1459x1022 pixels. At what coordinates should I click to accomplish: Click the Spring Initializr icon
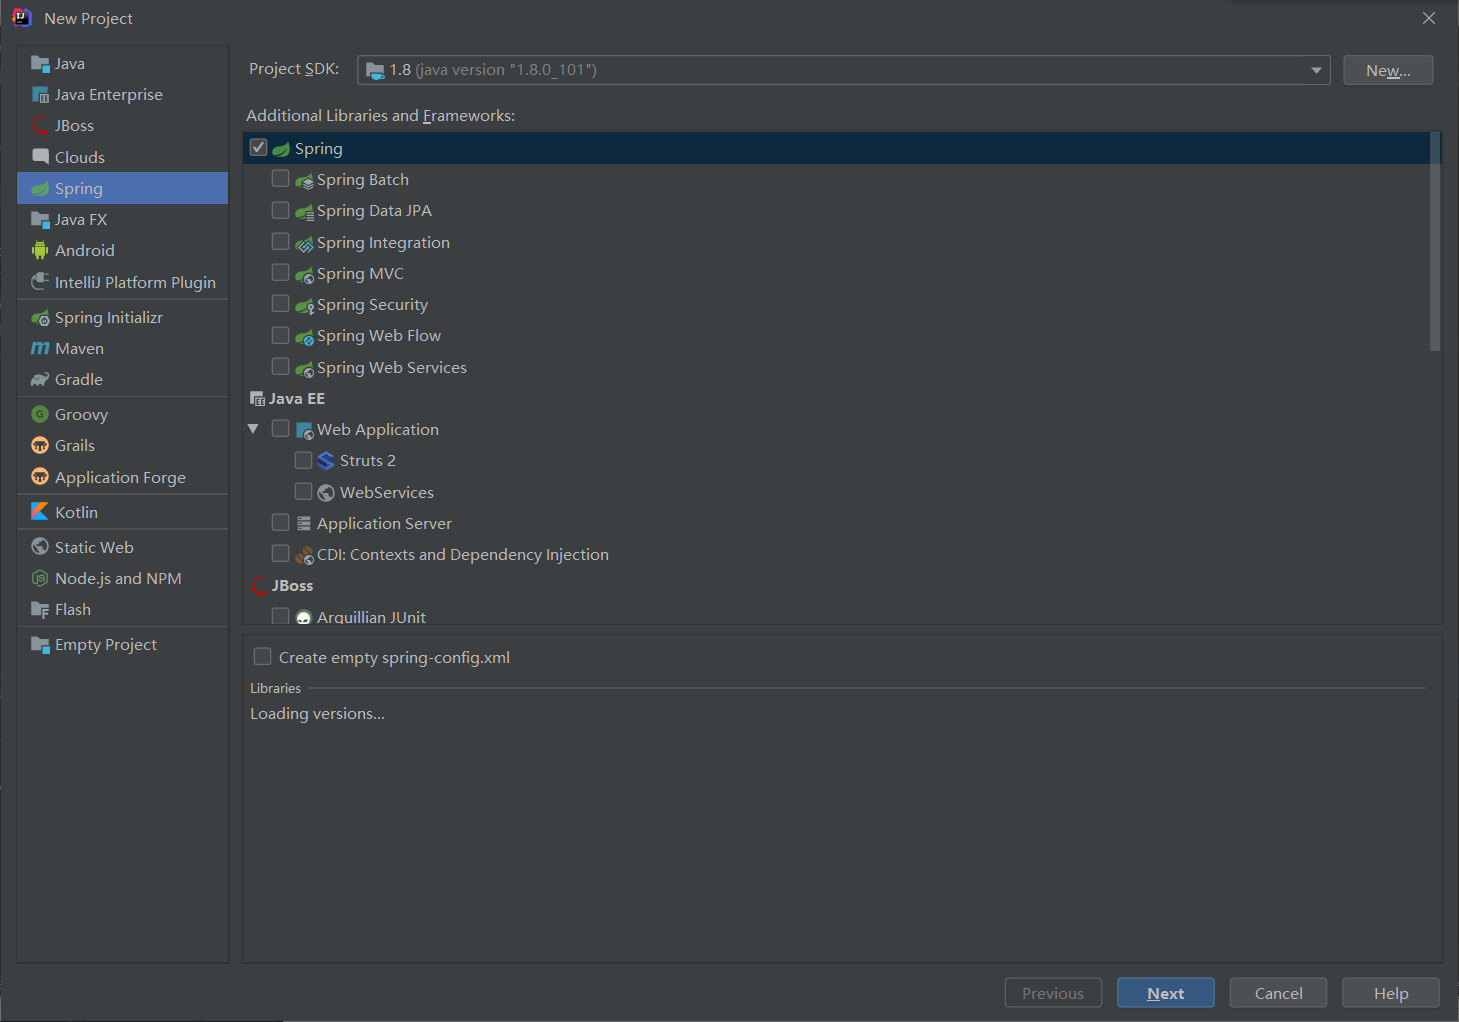tap(40, 318)
